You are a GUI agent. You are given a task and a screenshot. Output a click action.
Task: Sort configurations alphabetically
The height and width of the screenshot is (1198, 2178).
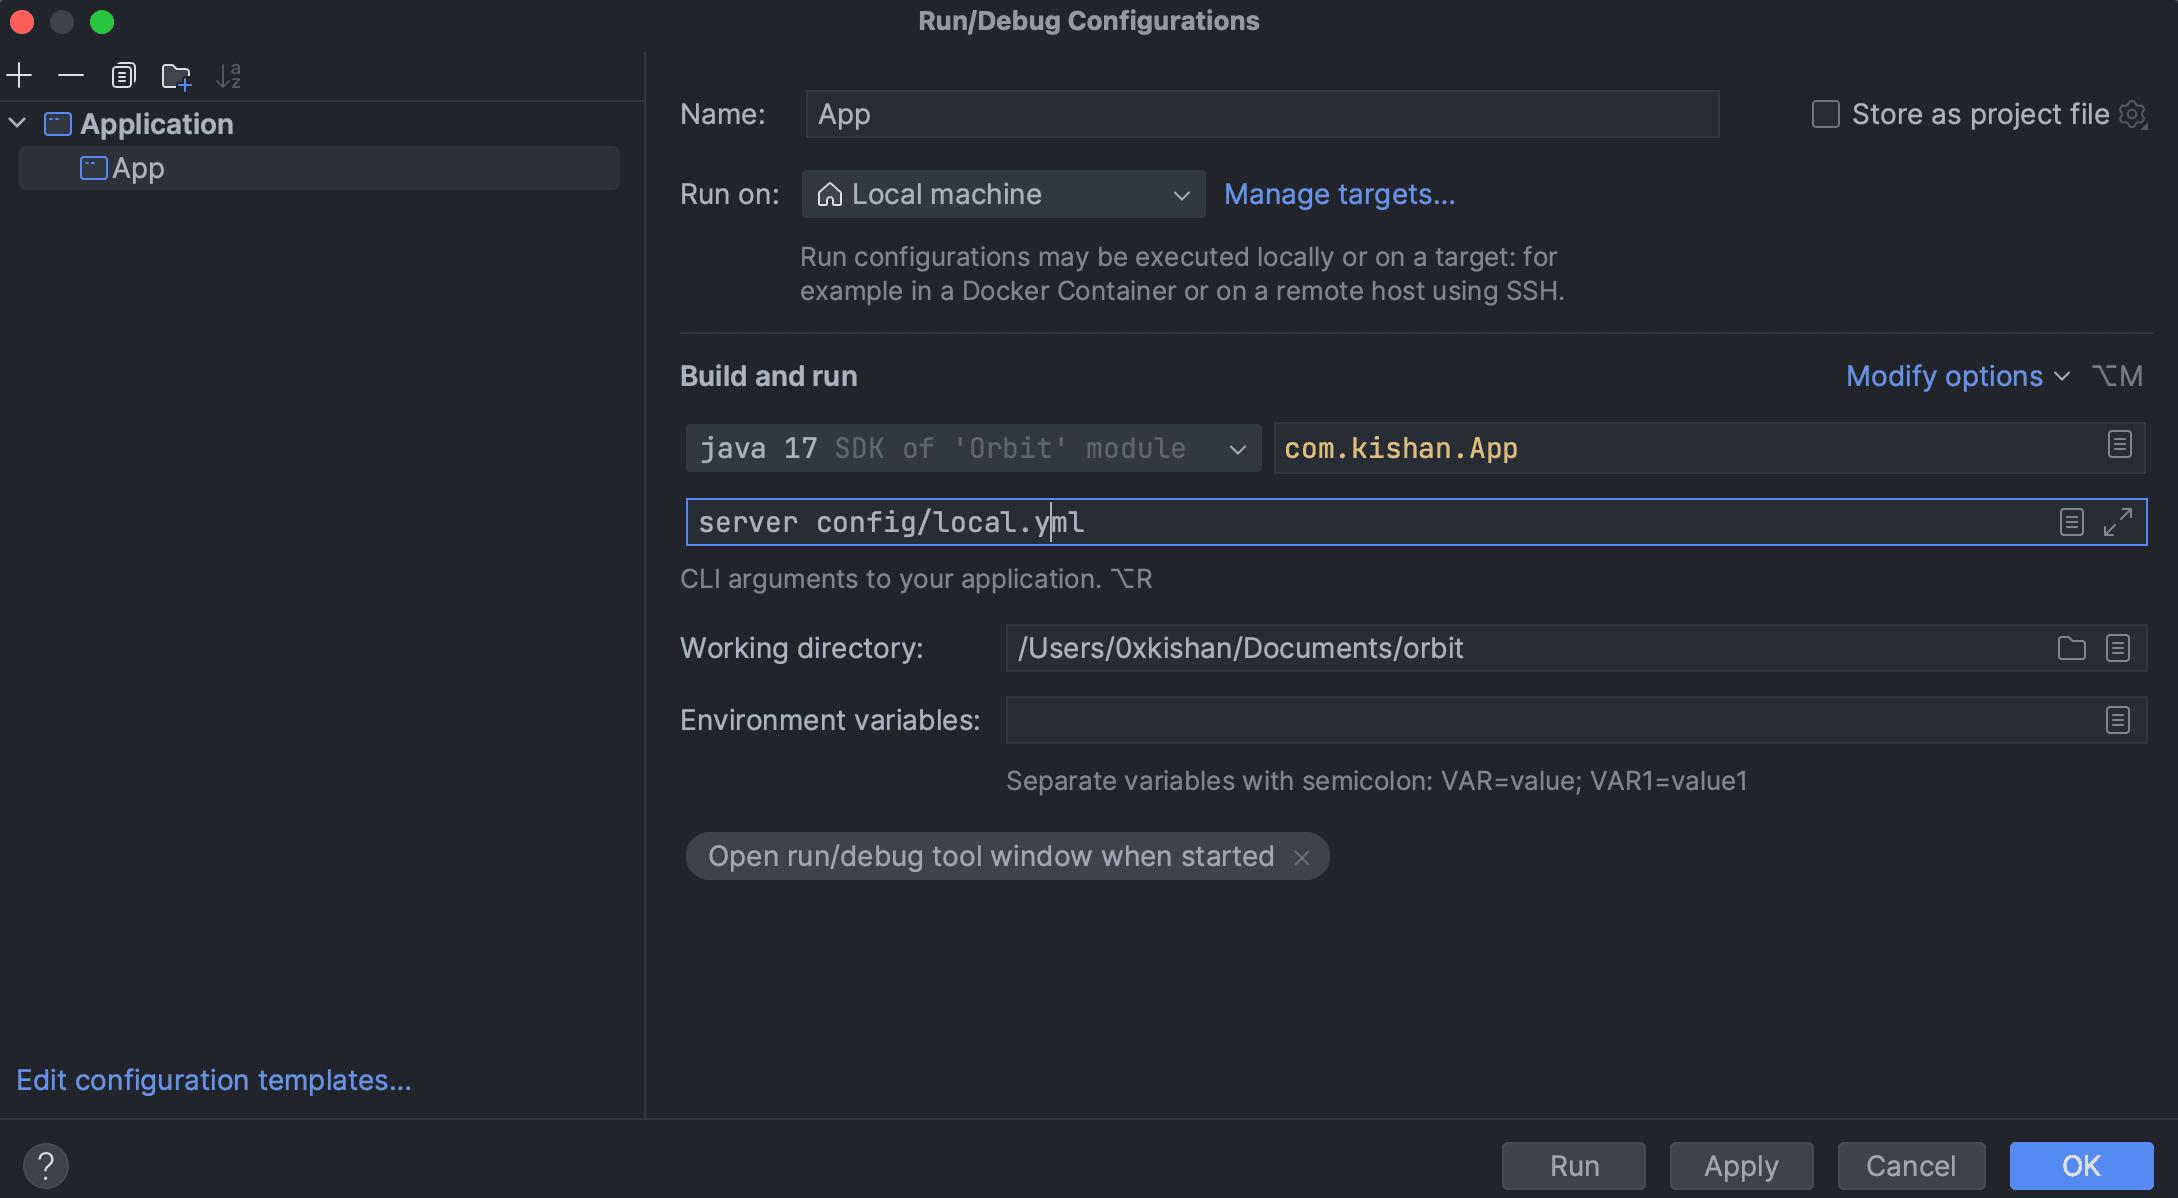pos(229,76)
